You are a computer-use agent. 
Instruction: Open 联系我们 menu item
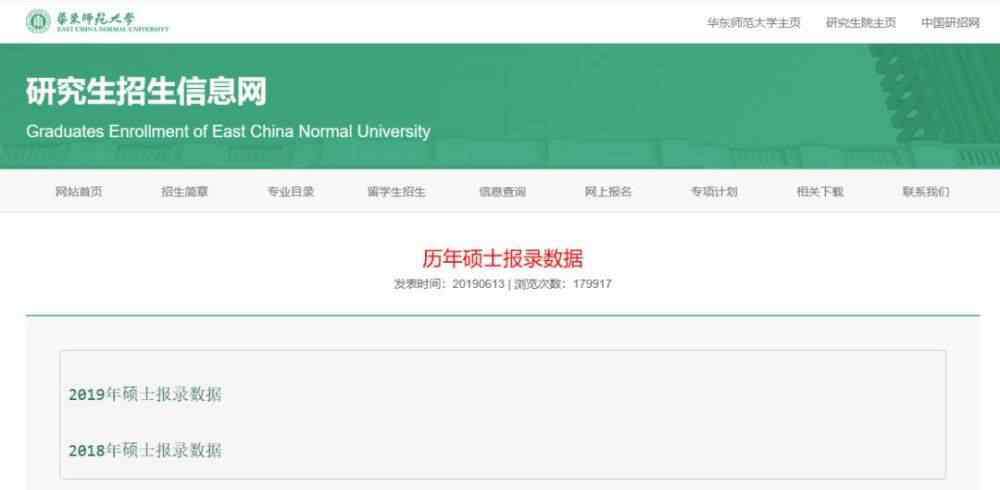tap(926, 191)
